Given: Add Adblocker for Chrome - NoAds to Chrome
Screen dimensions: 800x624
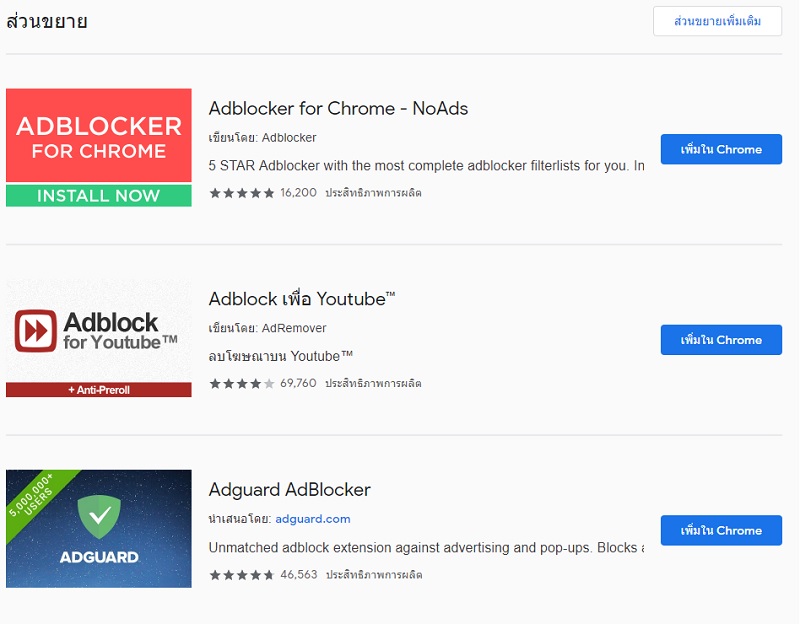Looking at the screenshot, I should coord(721,149).
